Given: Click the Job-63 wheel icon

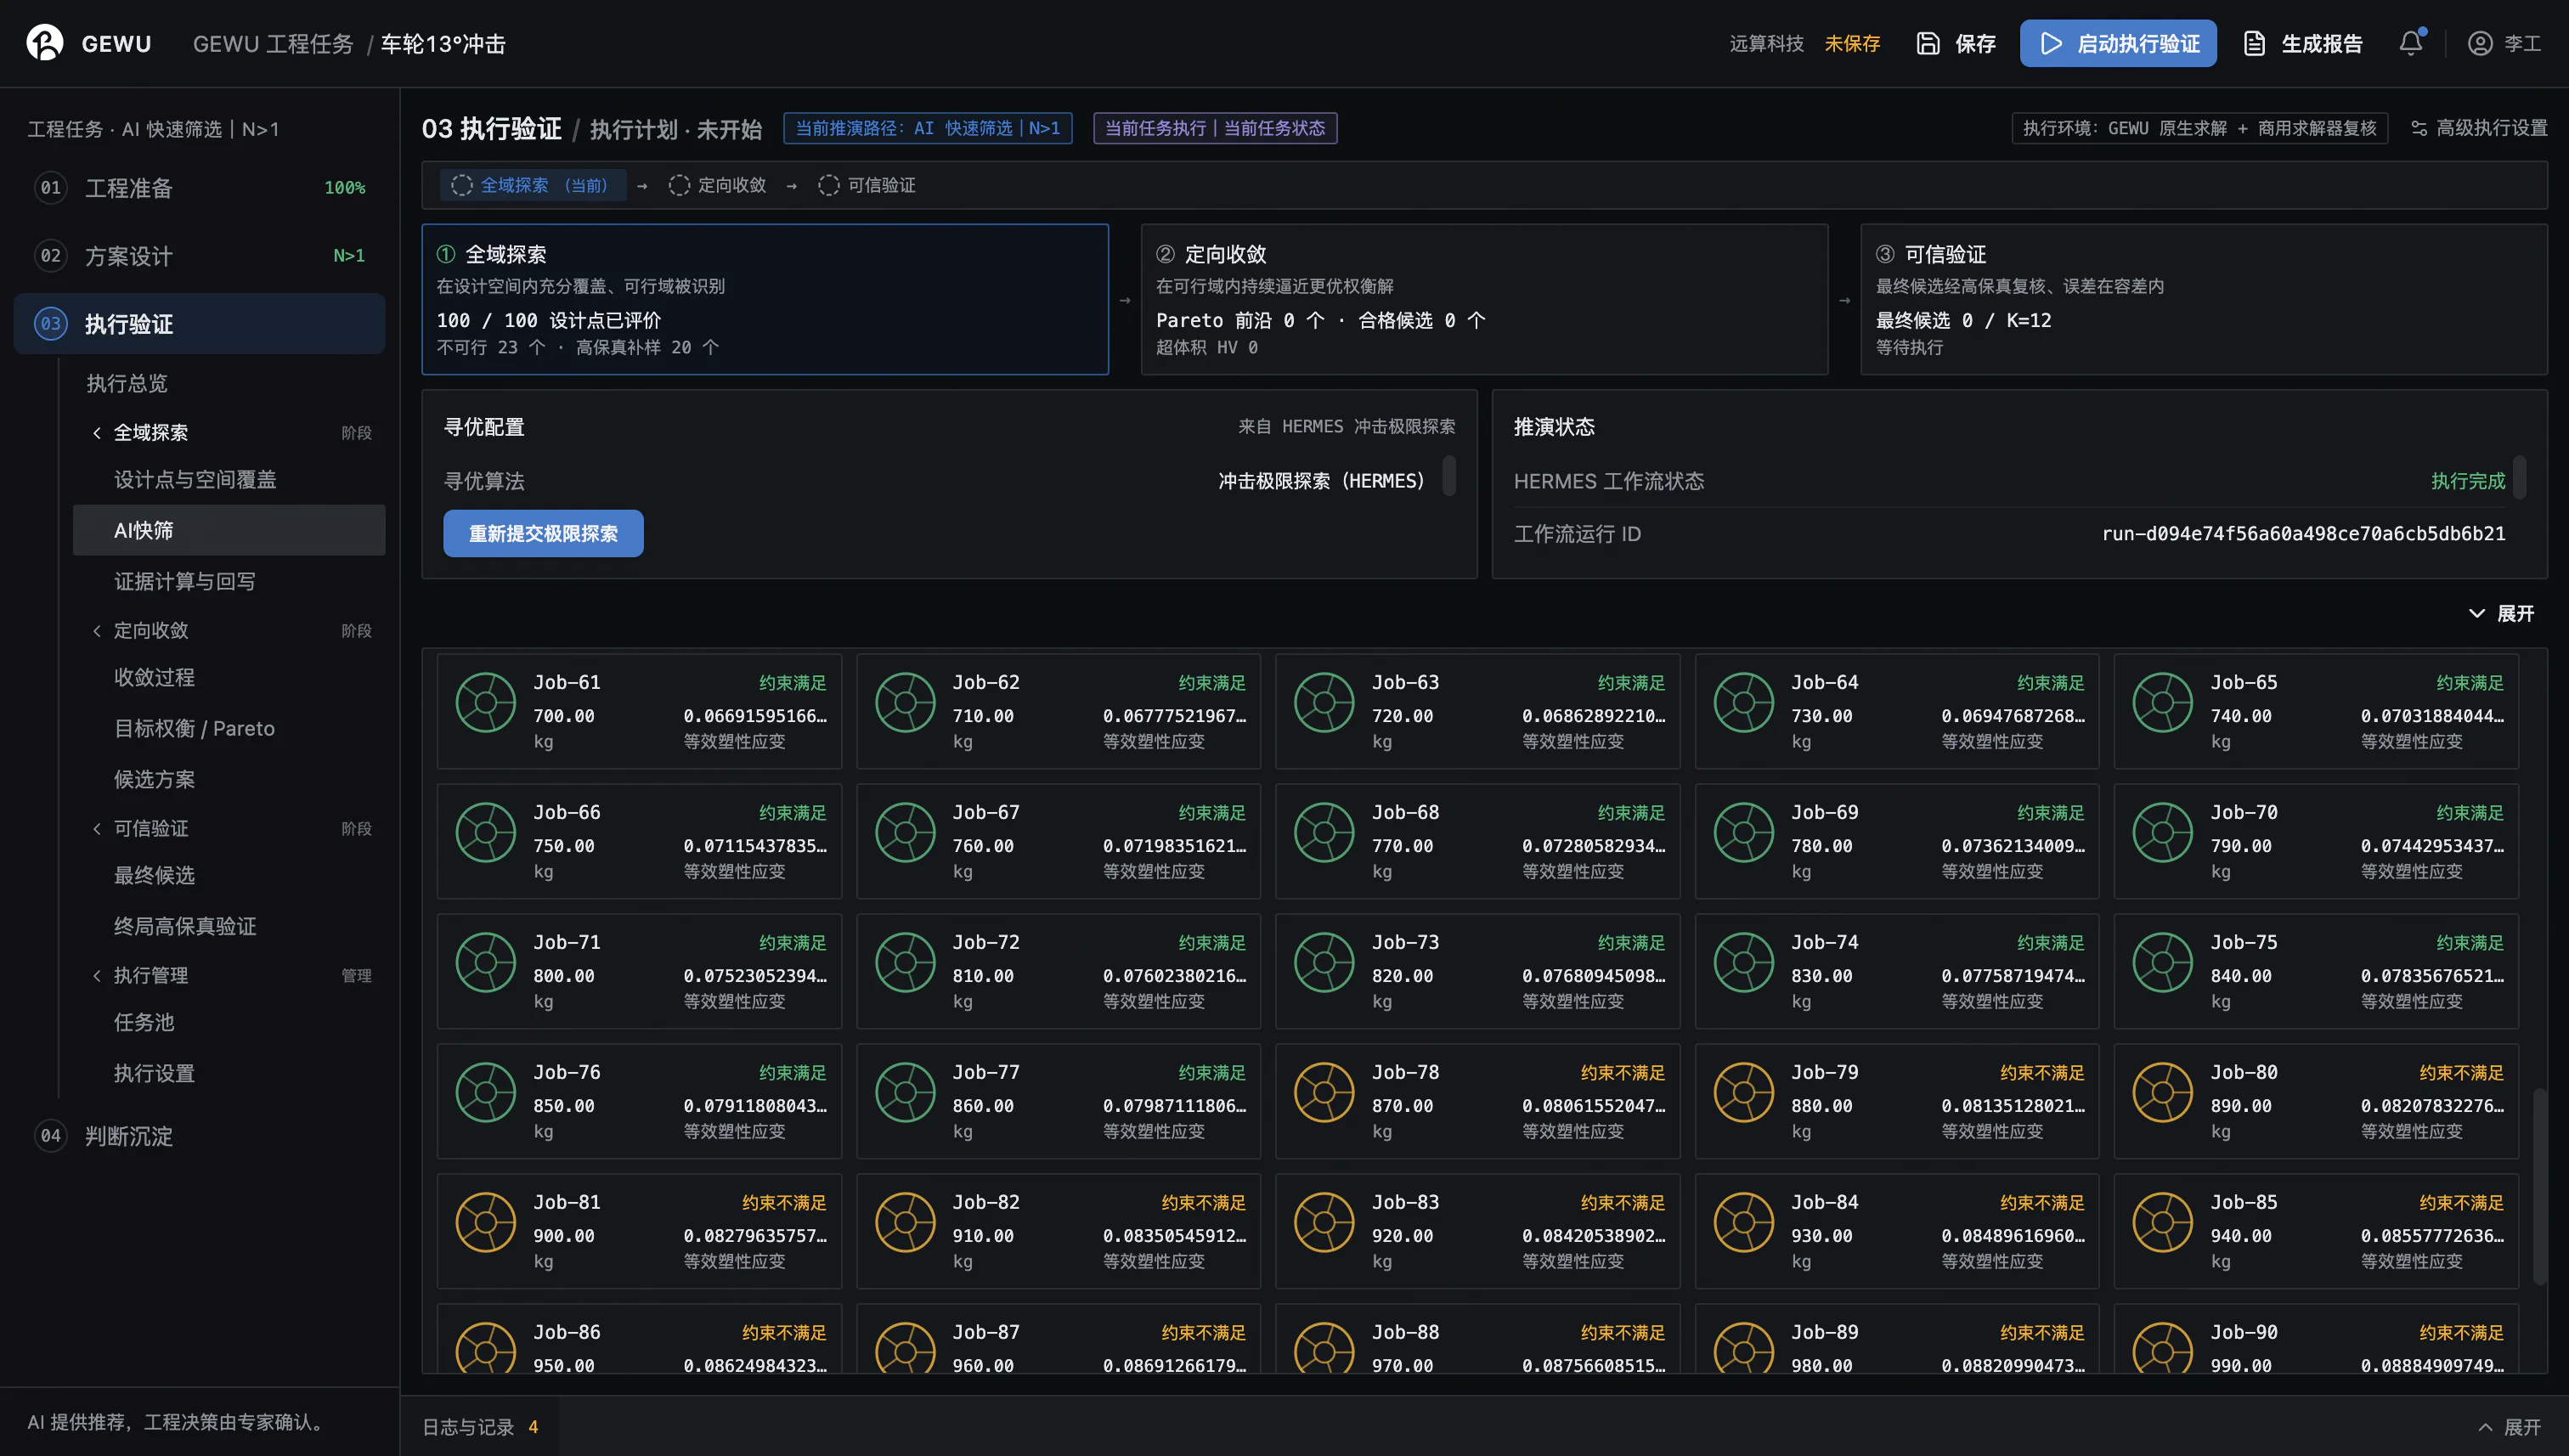Looking at the screenshot, I should tap(1324, 702).
